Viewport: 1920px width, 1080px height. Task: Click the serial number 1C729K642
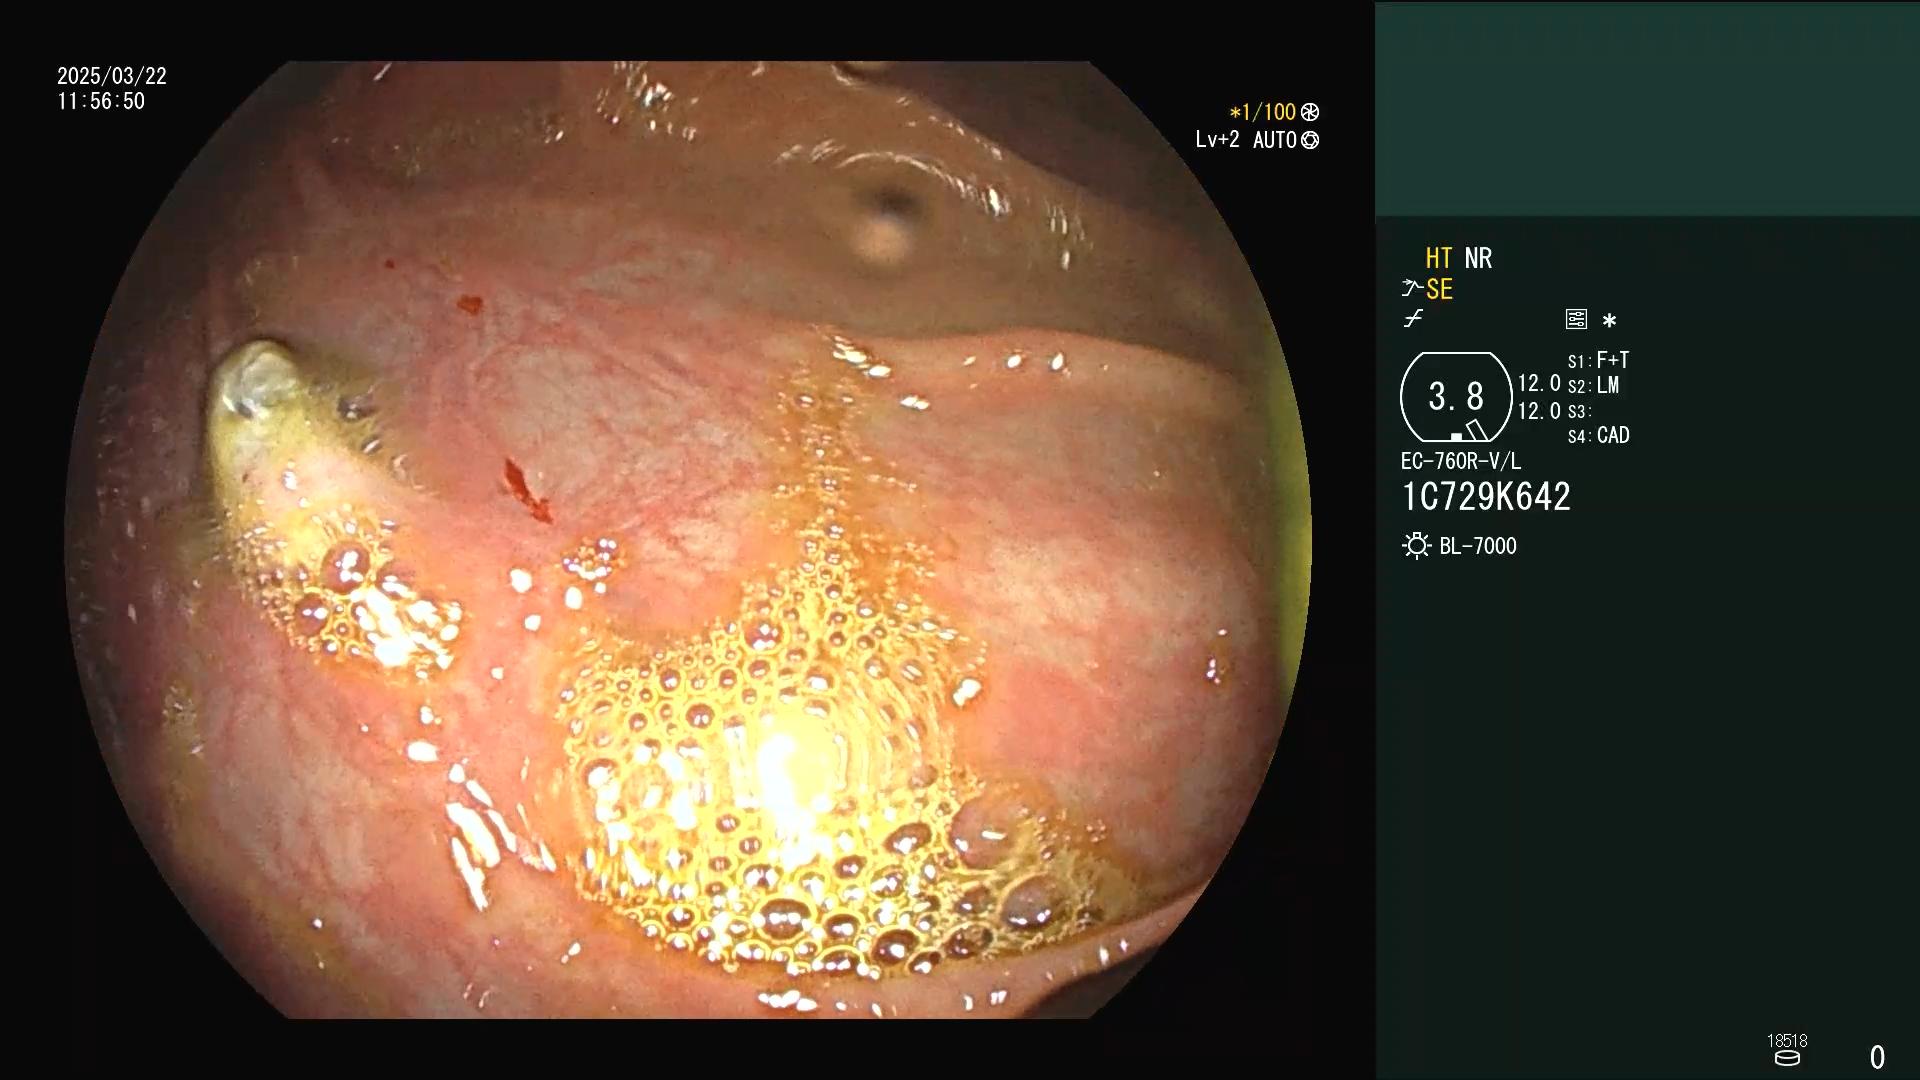(x=1486, y=497)
